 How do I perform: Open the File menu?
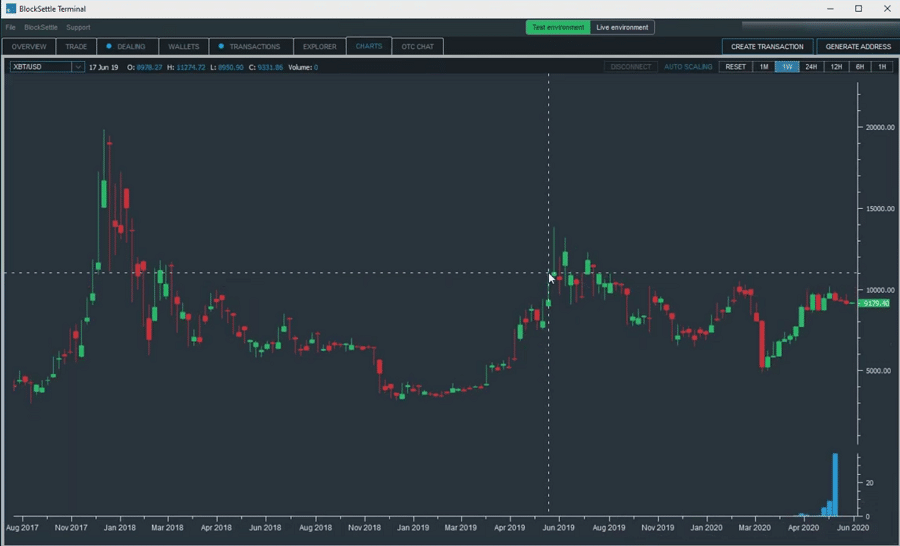pos(11,27)
